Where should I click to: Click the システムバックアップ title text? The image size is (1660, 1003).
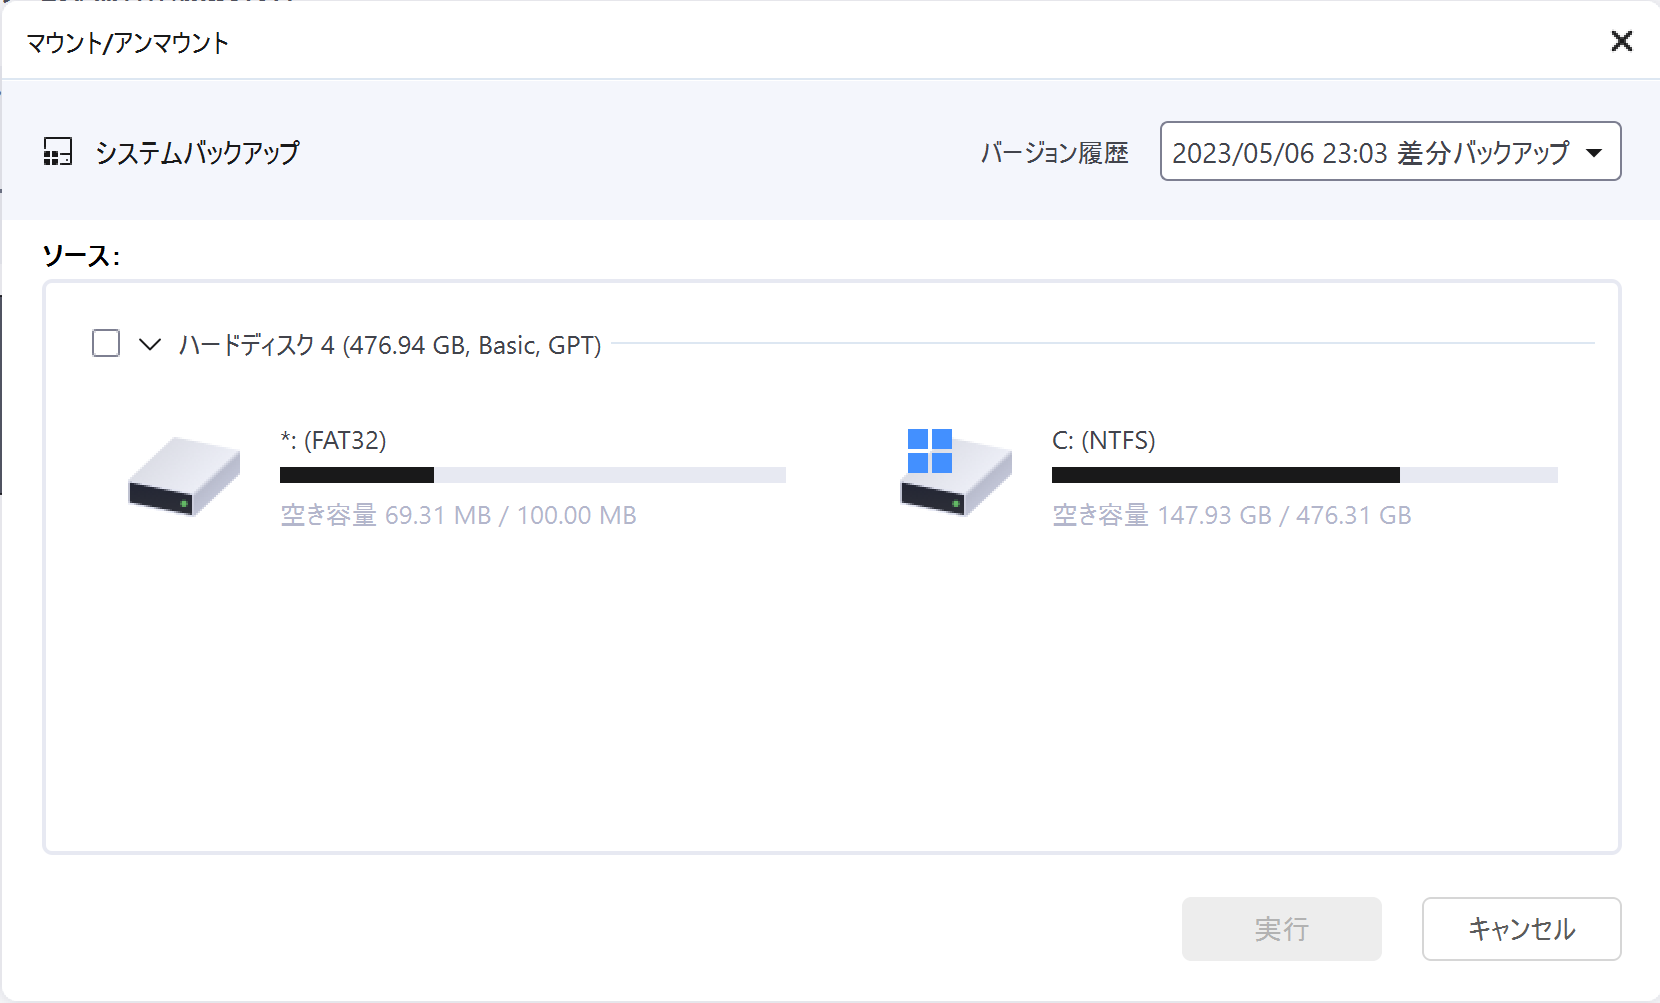(197, 152)
